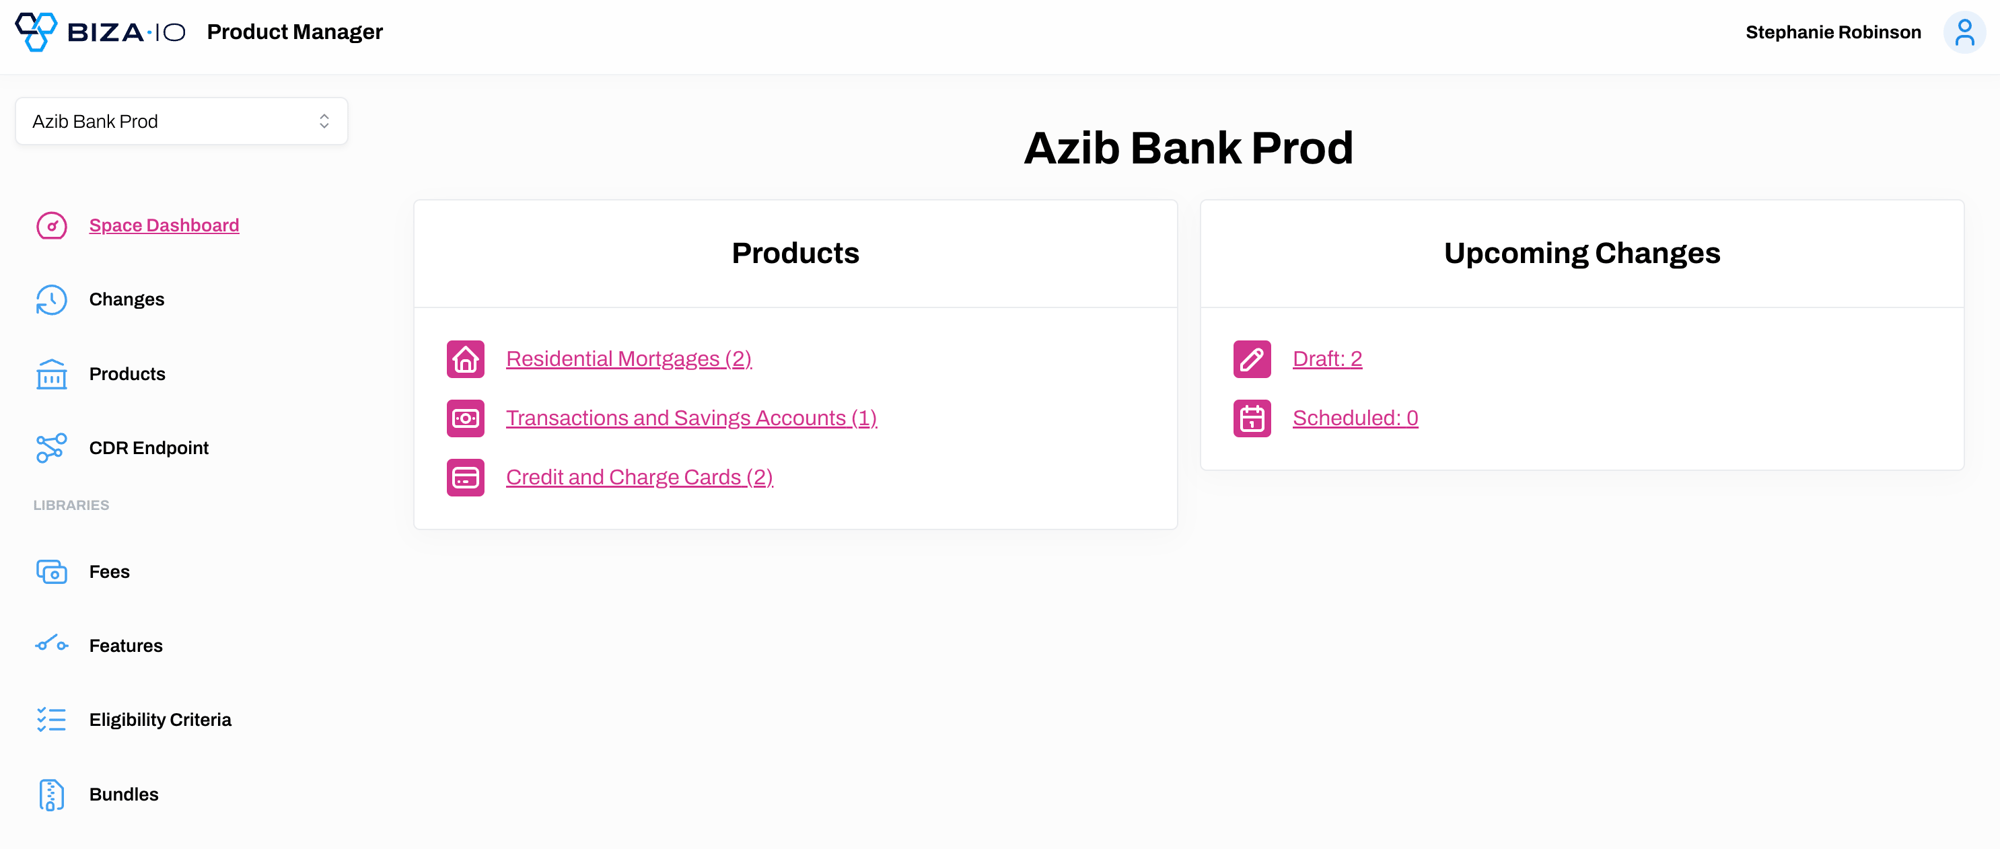This screenshot has width=2000, height=849.
Task: Click the Draft pencil icon under Upcoming Changes
Action: click(x=1251, y=358)
